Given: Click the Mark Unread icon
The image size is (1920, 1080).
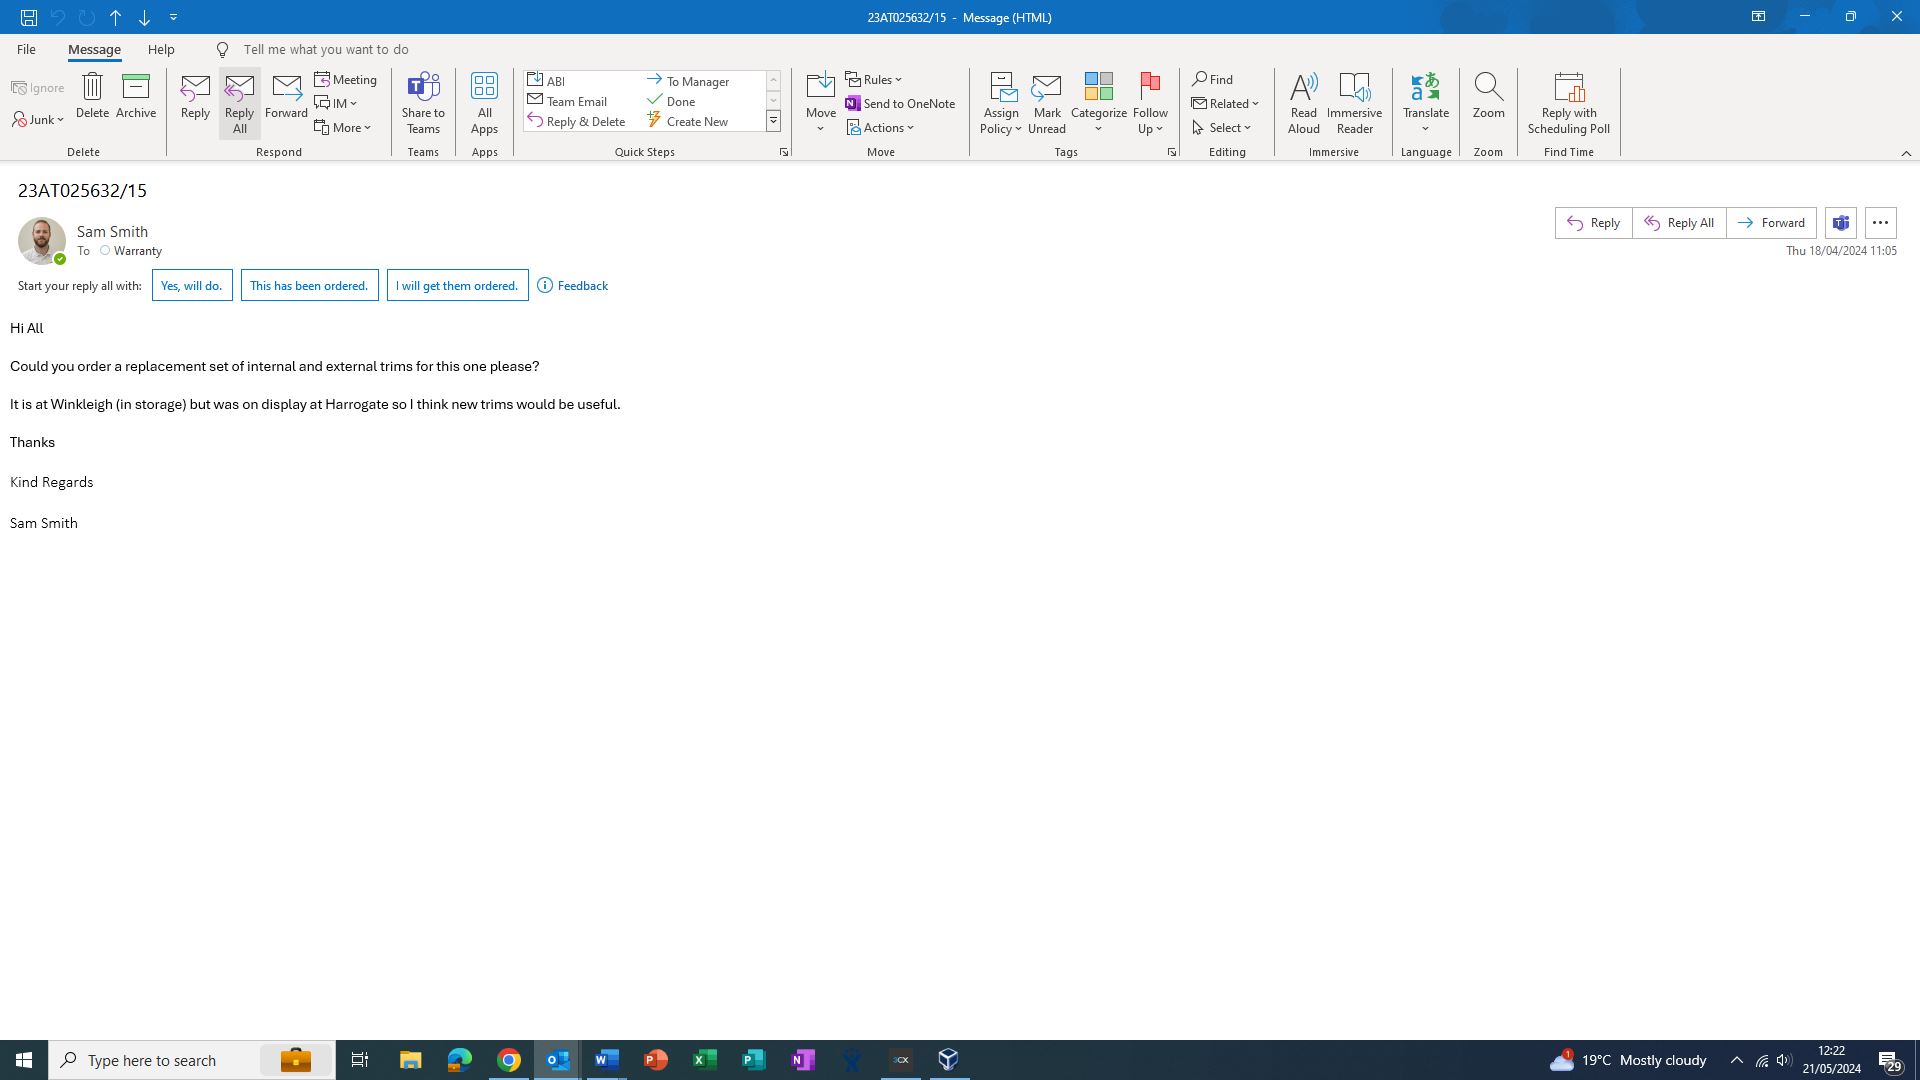Looking at the screenshot, I should 1046,89.
